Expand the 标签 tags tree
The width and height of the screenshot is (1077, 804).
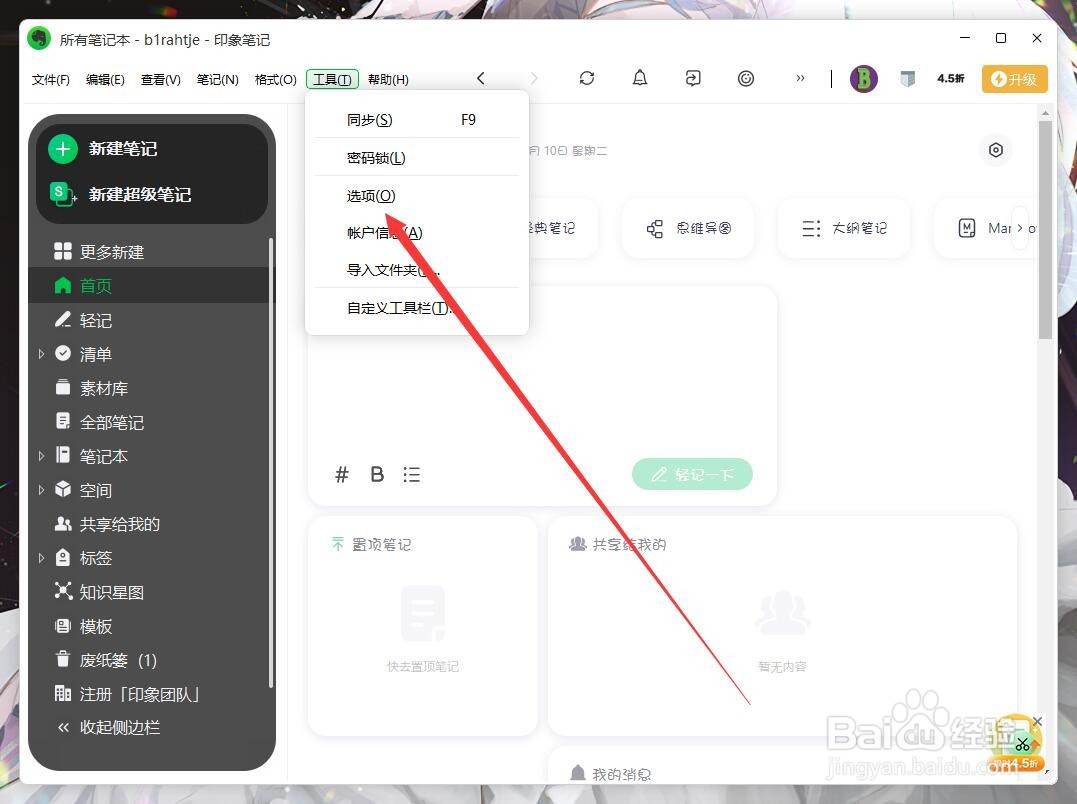41,558
